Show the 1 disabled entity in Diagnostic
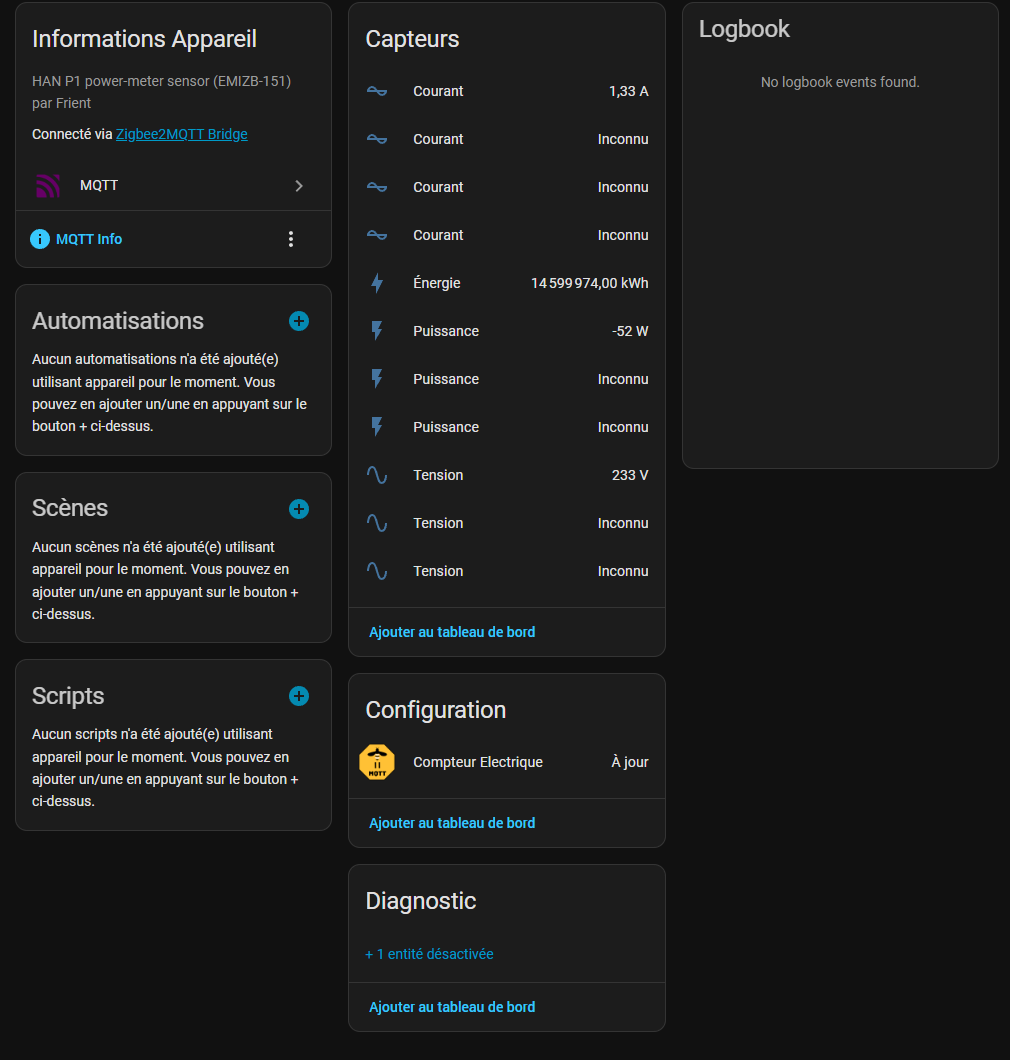The width and height of the screenshot is (1010, 1060). tap(430, 954)
